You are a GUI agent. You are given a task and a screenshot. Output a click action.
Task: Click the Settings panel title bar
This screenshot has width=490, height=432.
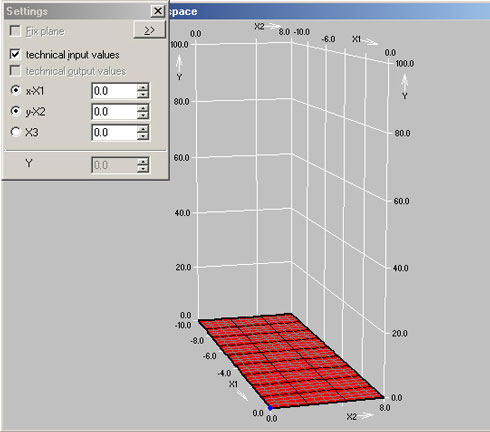77,11
